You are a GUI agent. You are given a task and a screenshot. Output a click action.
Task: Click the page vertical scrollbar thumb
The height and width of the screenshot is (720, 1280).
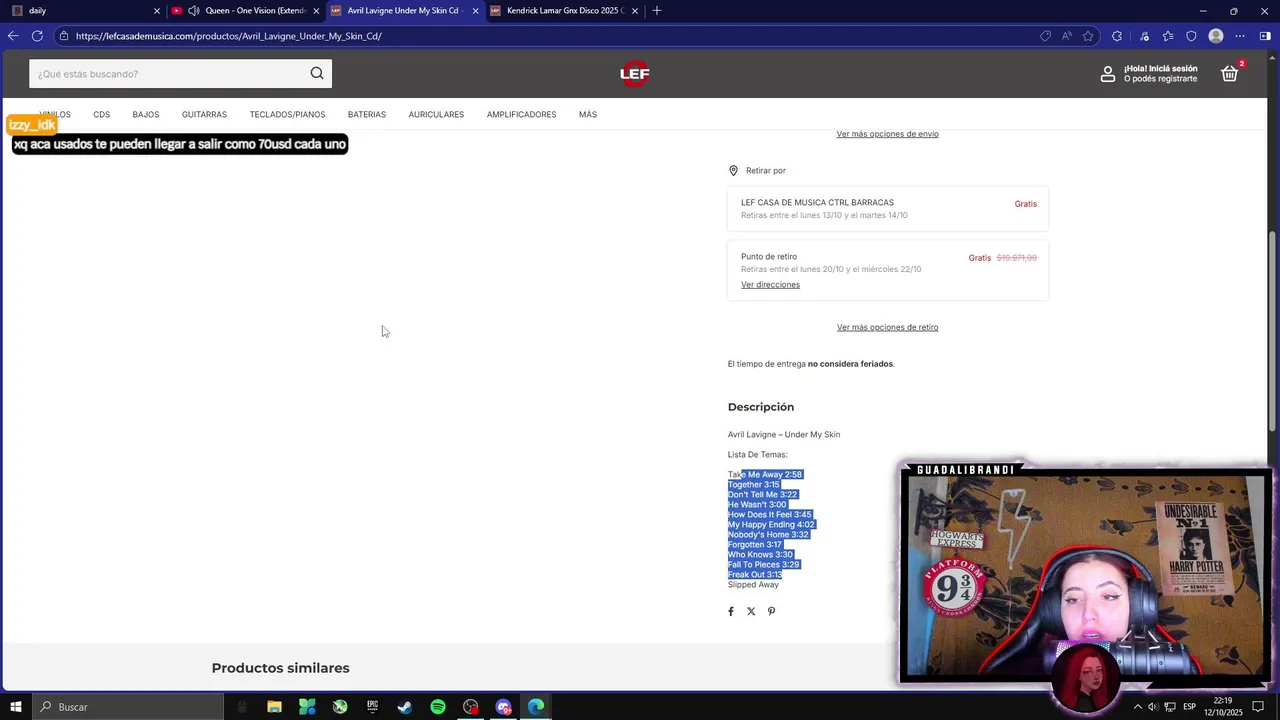tap(1273, 331)
